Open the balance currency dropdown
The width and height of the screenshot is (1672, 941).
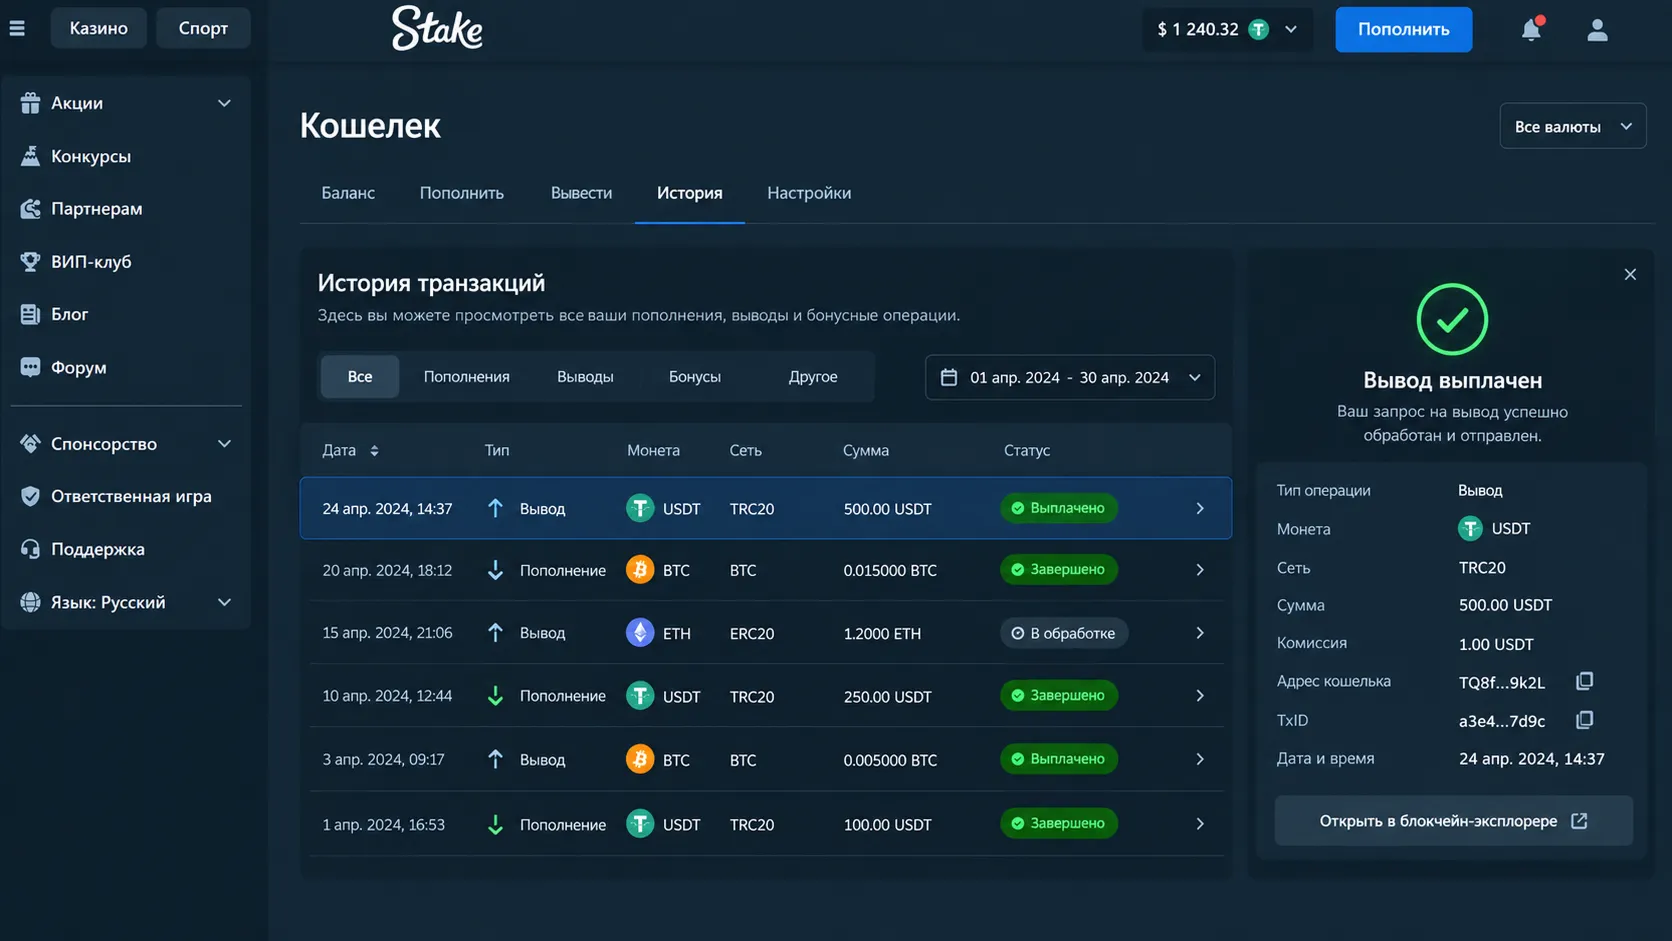[x=1291, y=29]
